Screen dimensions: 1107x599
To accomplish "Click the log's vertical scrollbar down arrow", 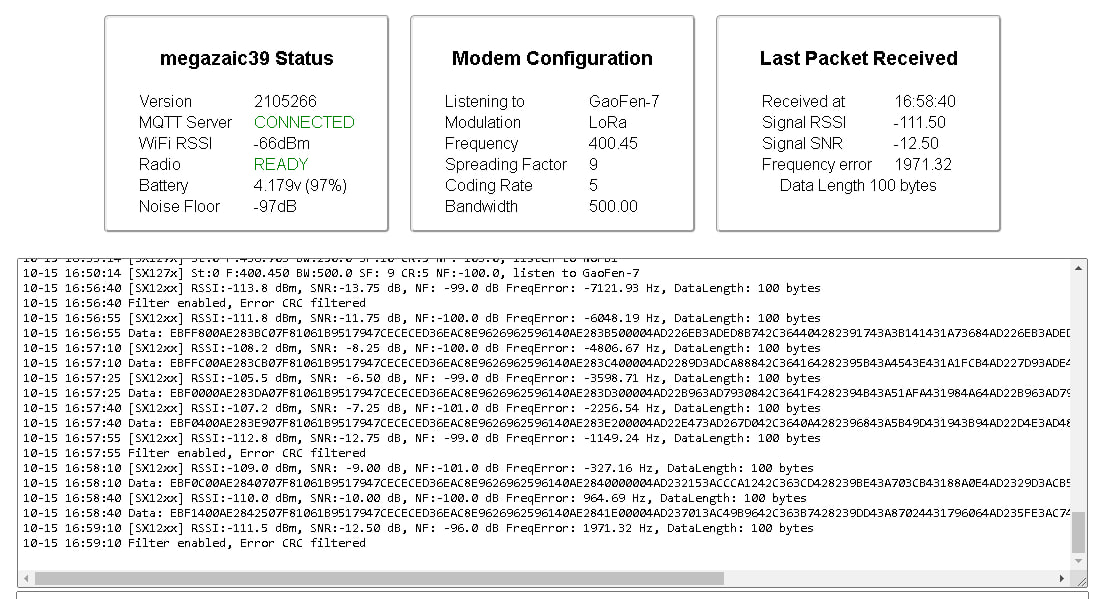I will [x=1078, y=561].
